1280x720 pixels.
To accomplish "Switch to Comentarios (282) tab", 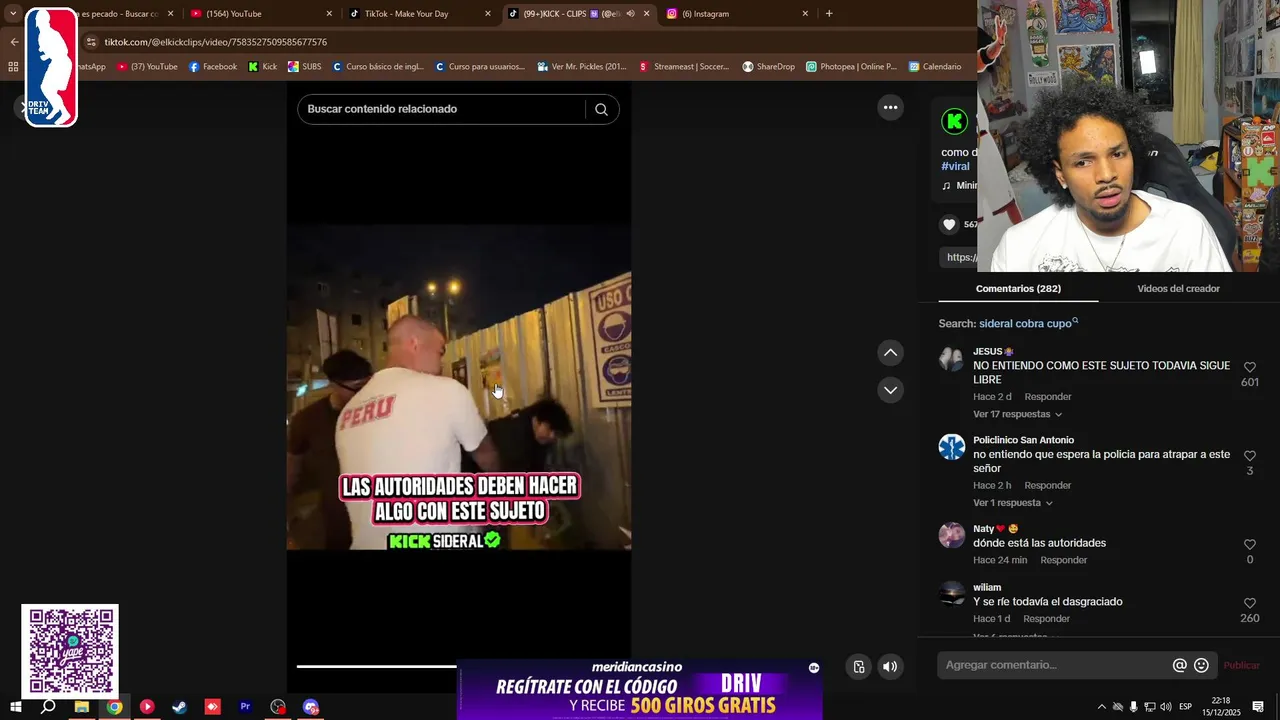I will tap(1018, 288).
